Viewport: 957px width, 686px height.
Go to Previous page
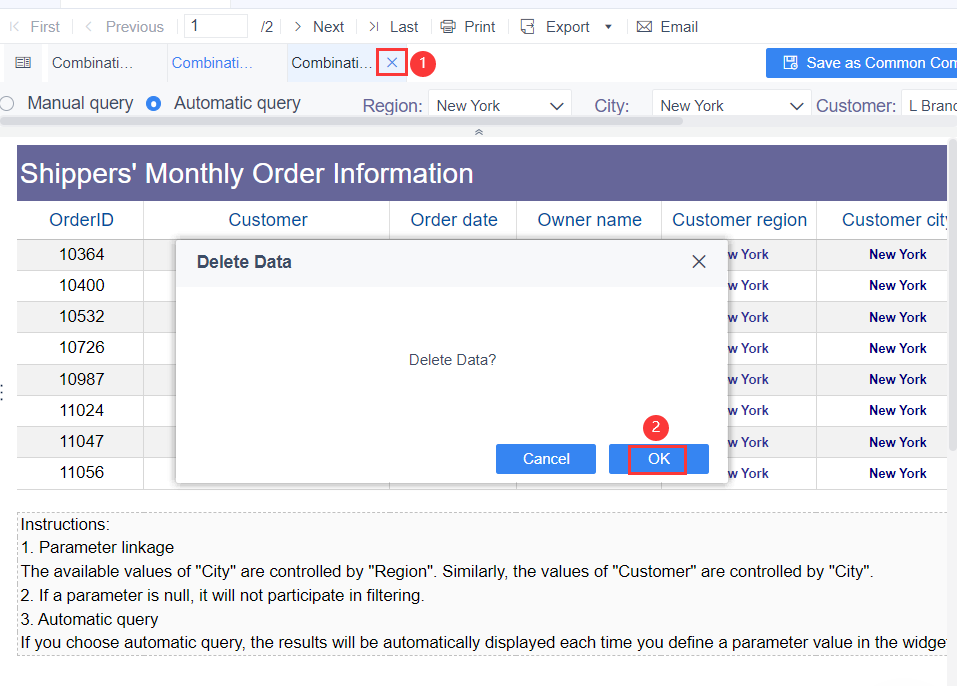125,27
